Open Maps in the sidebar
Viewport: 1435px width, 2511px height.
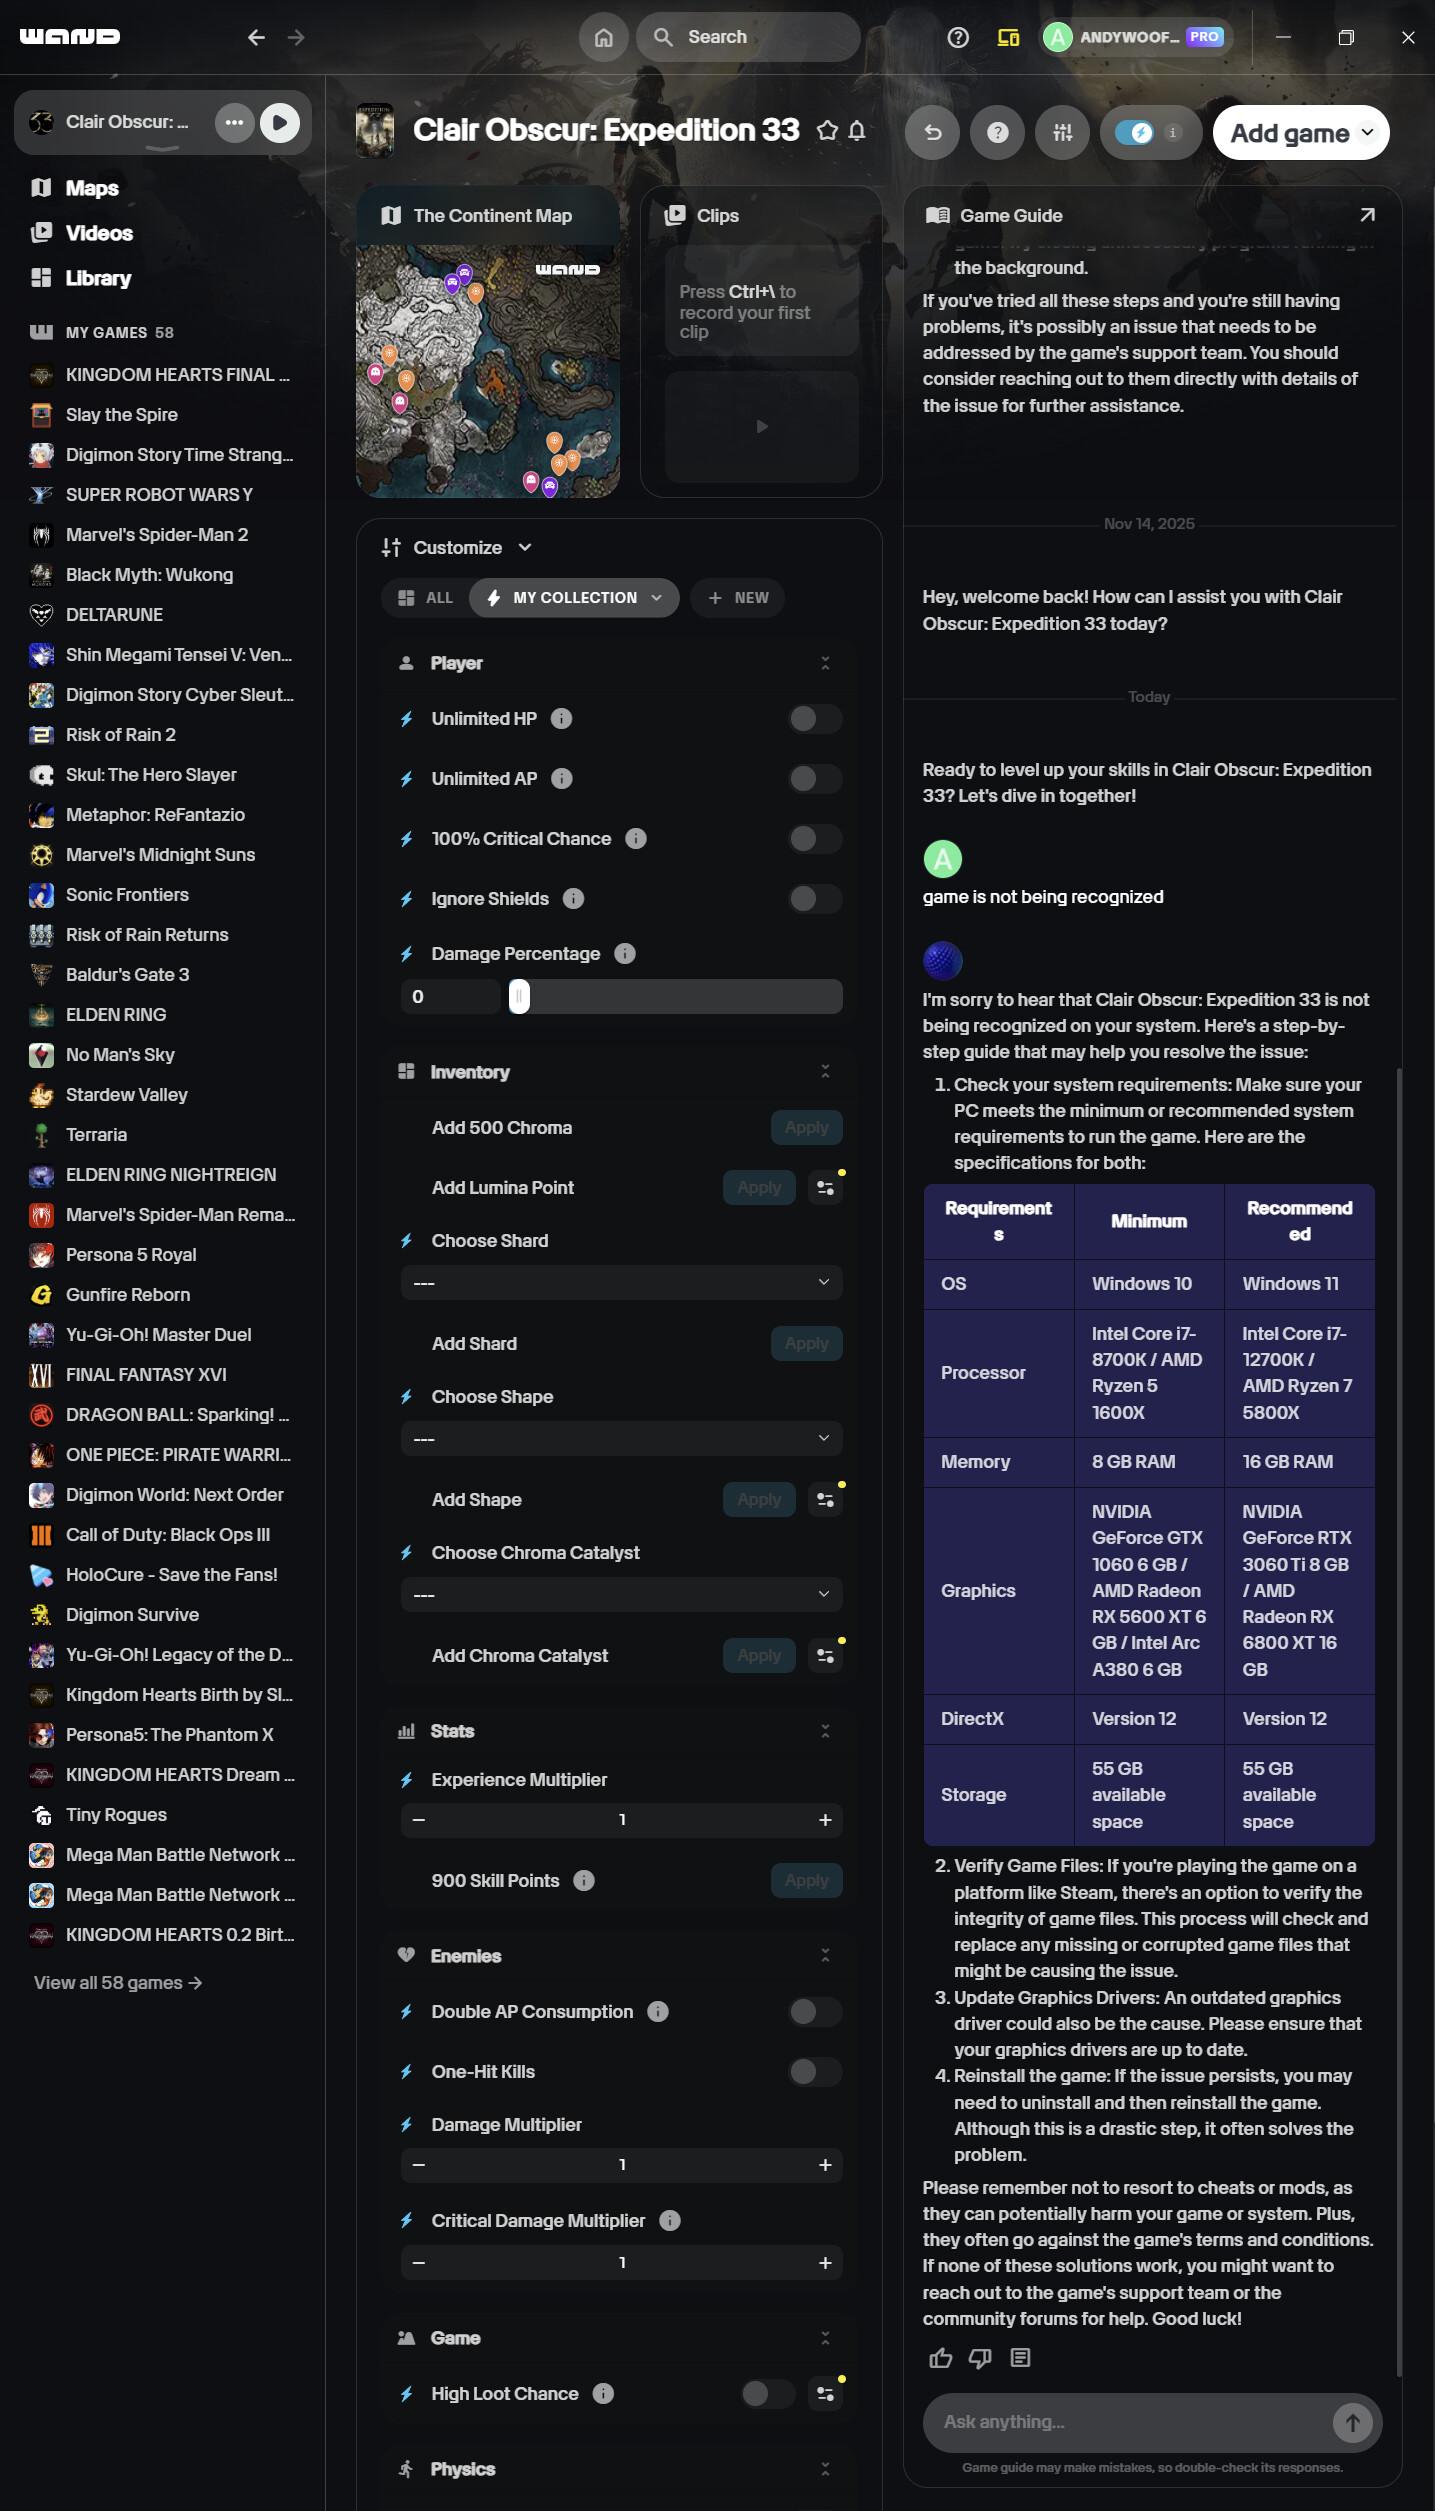(92, 188)
